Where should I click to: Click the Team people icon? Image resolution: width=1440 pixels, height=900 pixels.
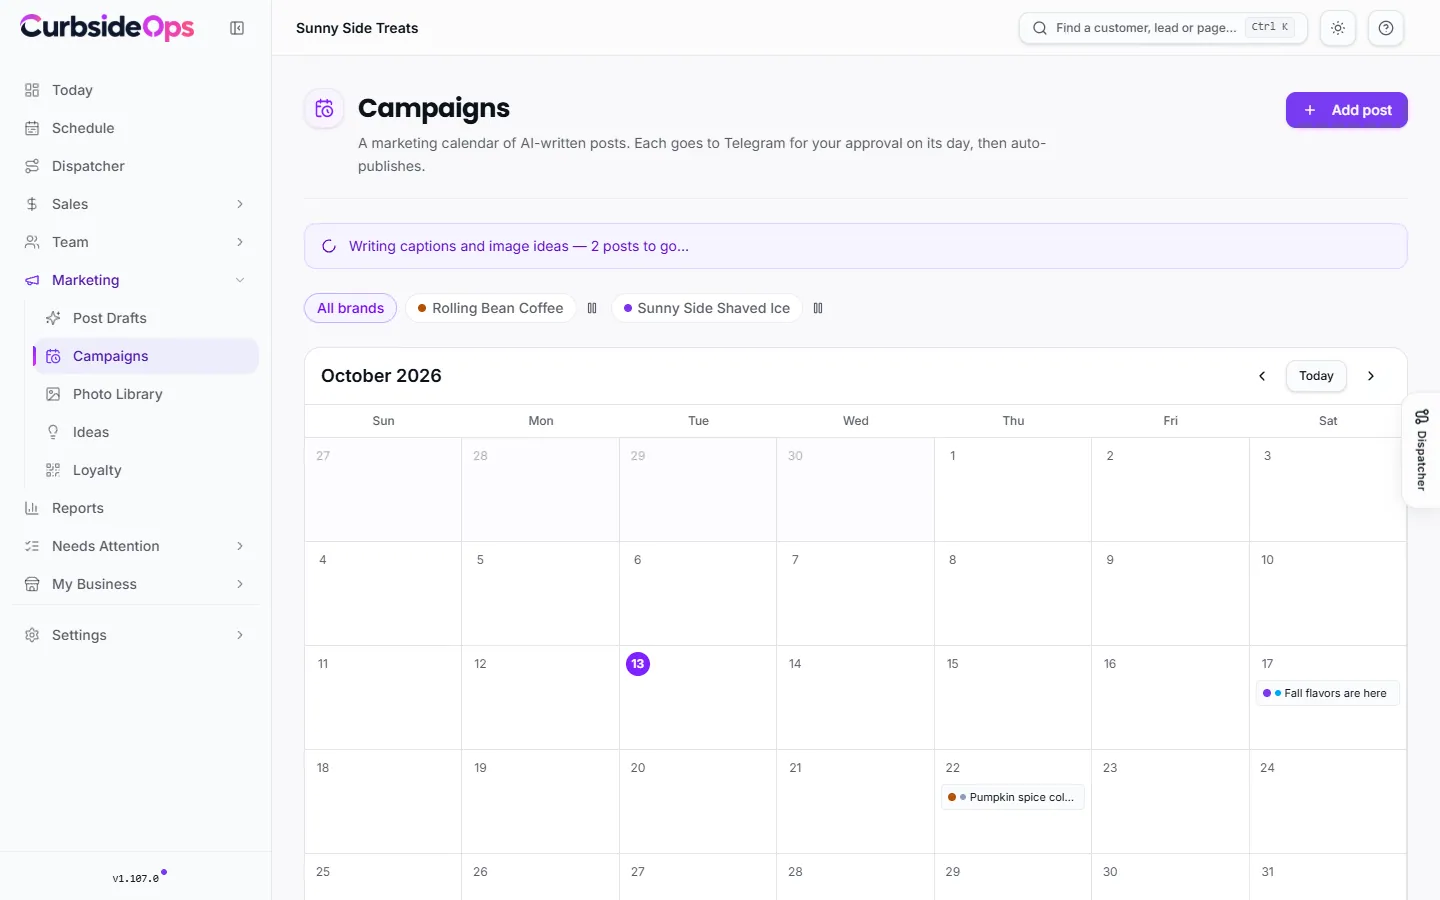32,242
